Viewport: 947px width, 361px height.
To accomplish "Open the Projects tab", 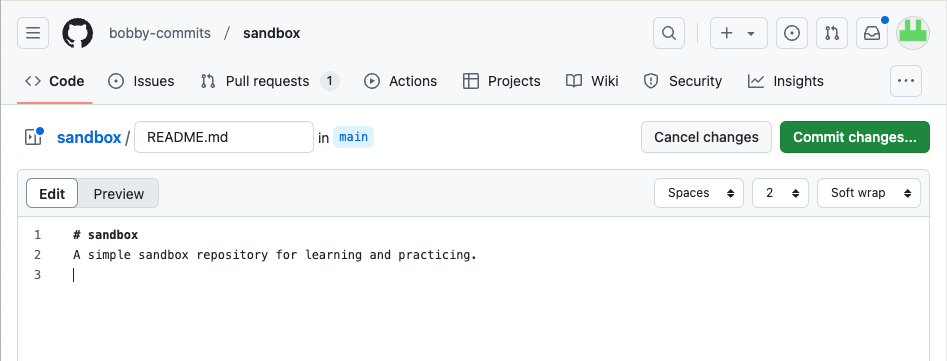I will [x=501, y=81].
